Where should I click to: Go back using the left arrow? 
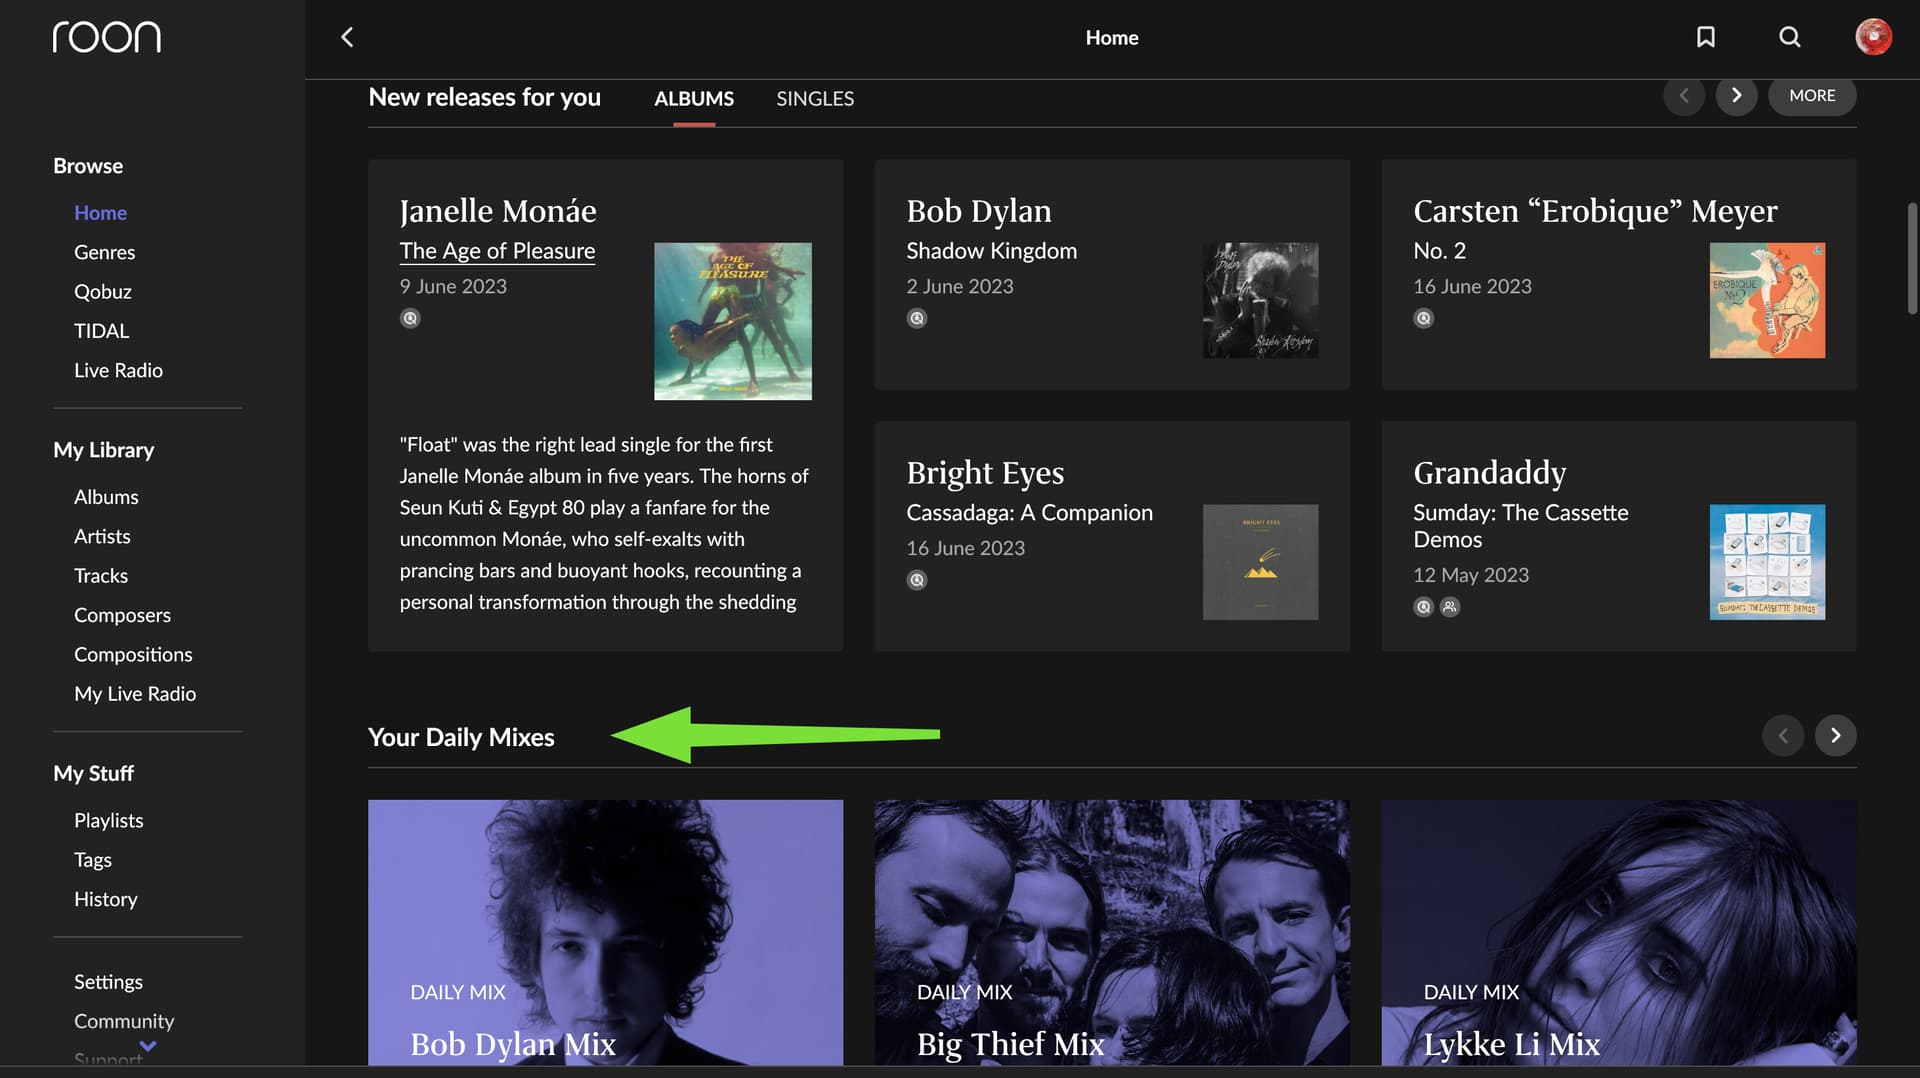(x=347, y=37)
